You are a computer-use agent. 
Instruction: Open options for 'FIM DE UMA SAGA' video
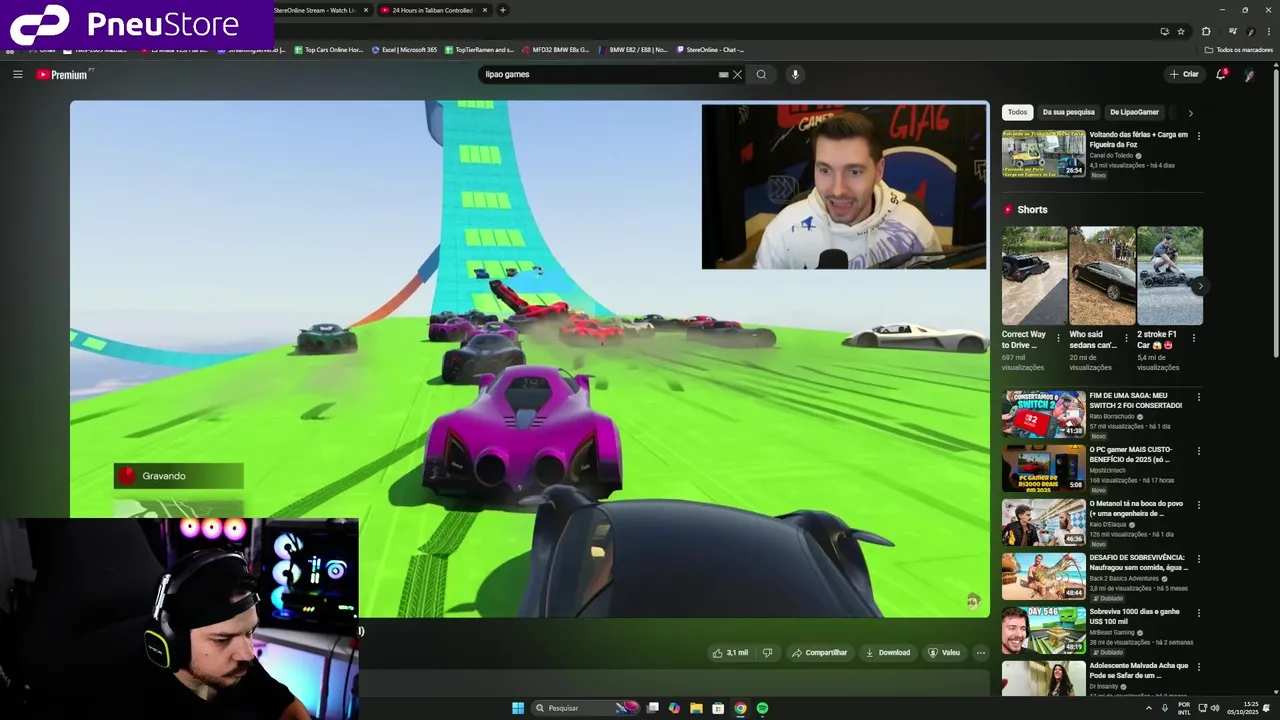(x=1198, y=396)
